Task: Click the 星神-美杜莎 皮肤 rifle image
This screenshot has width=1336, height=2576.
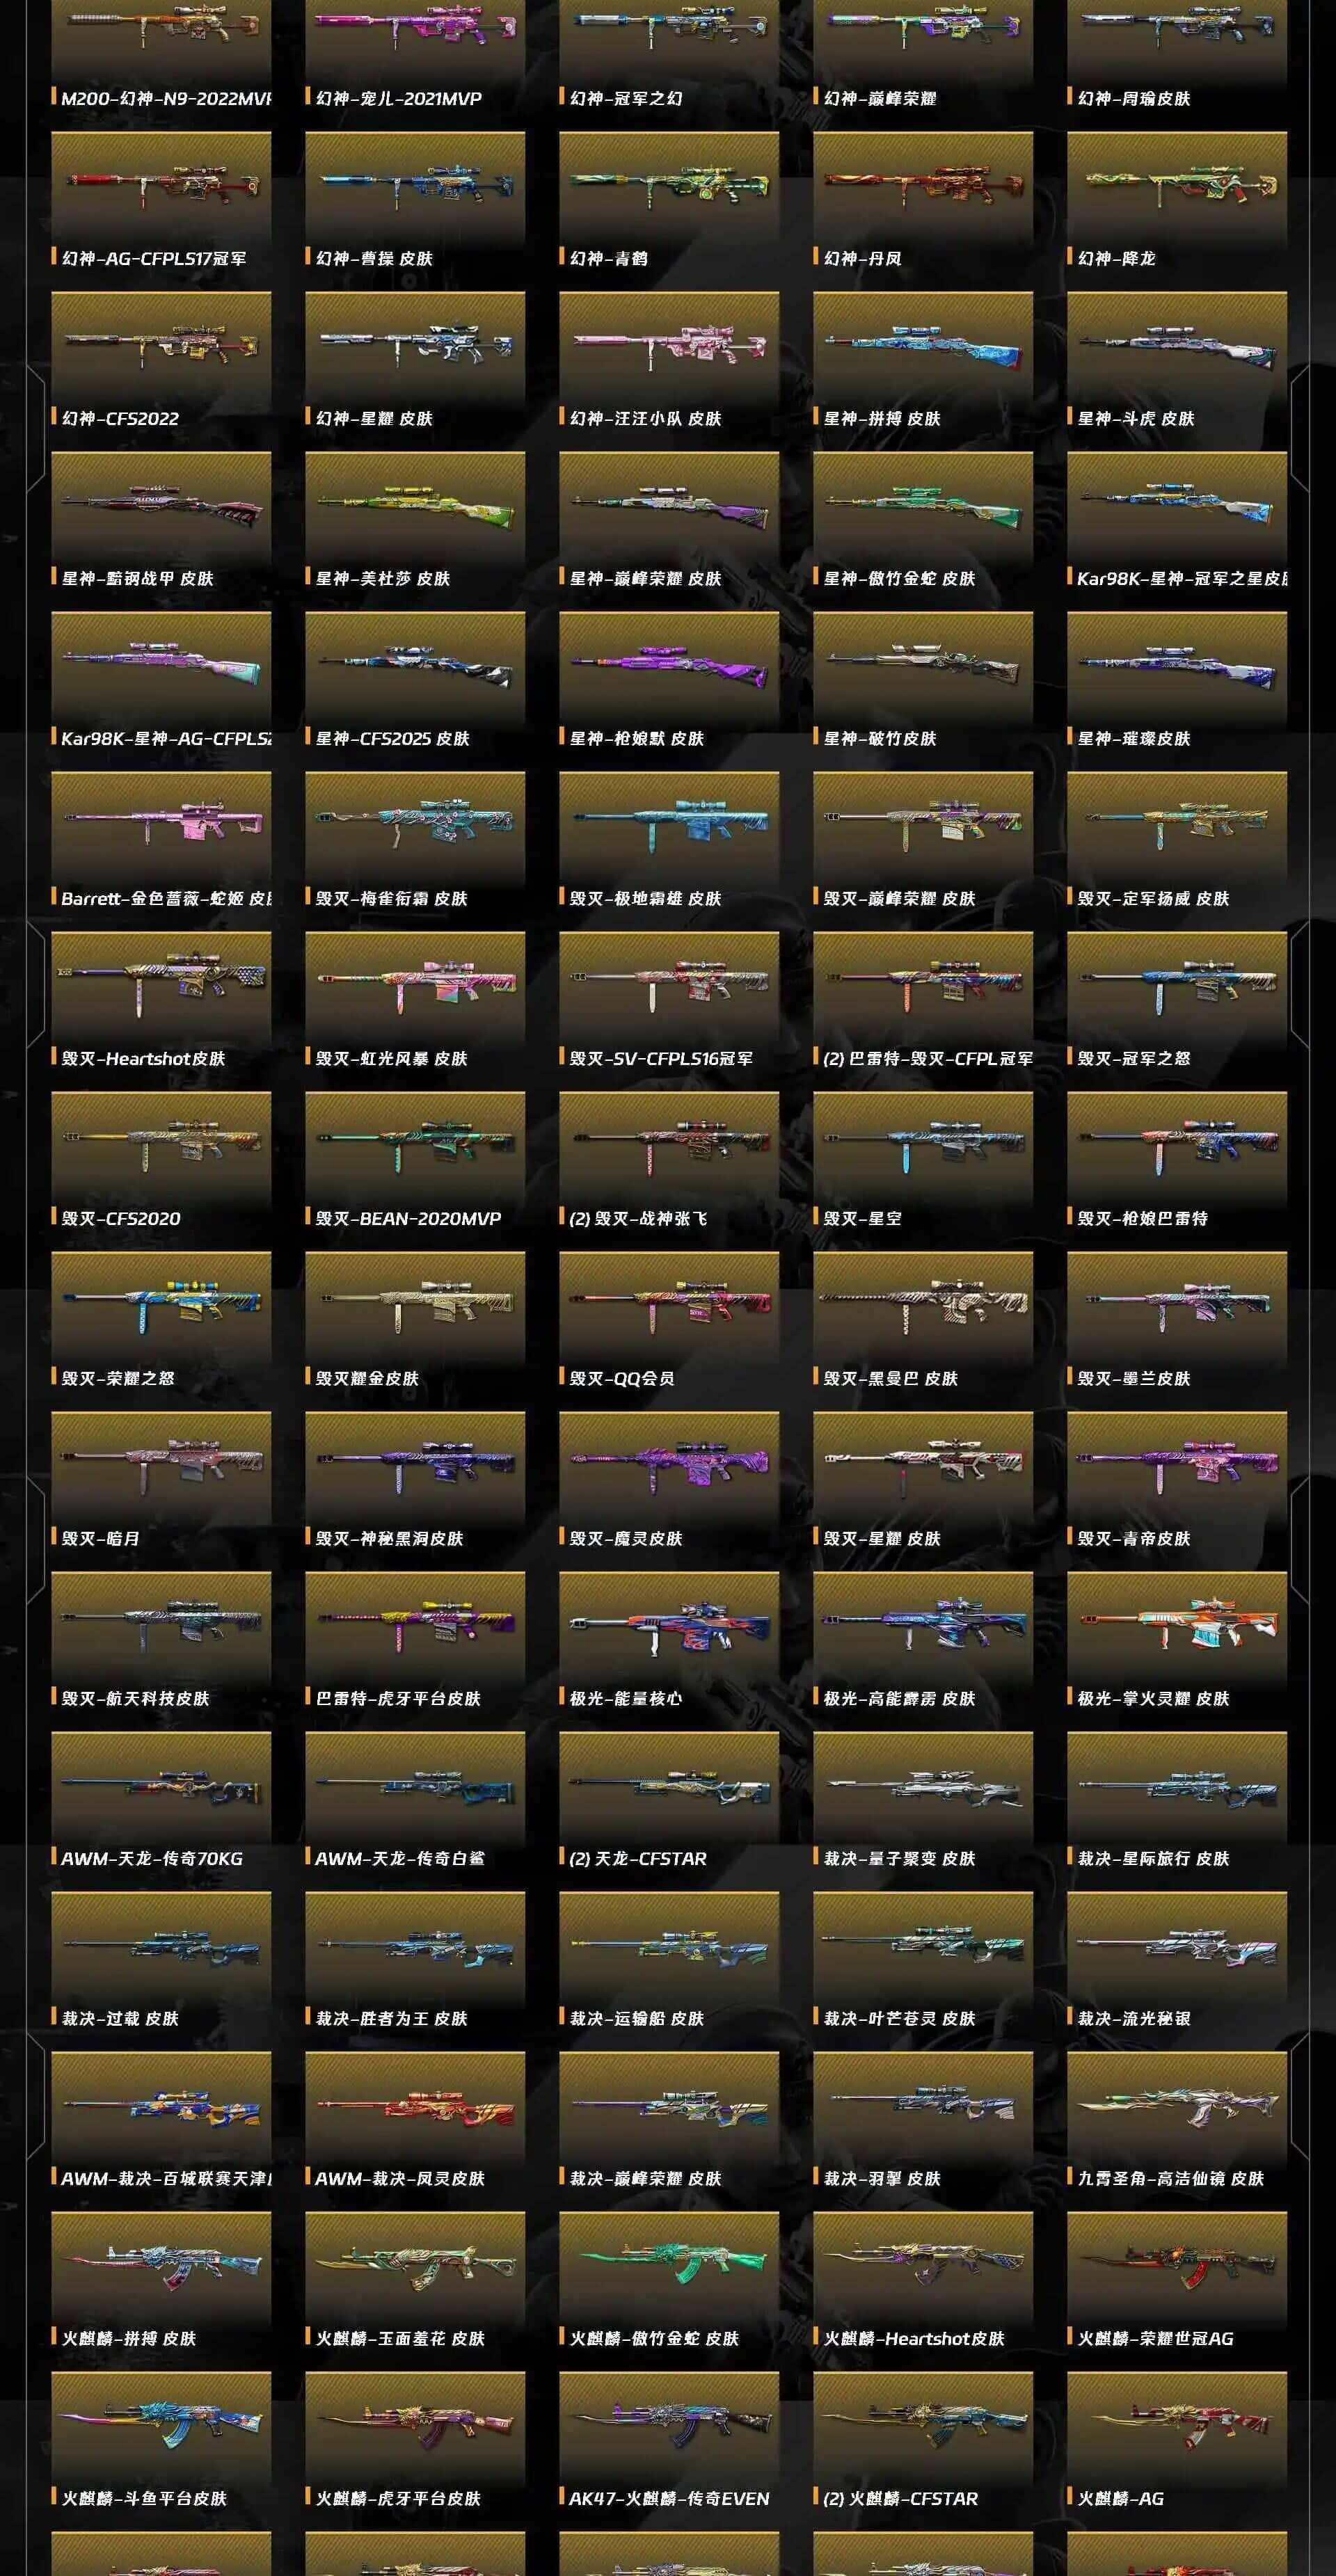Action: [414, 507]
